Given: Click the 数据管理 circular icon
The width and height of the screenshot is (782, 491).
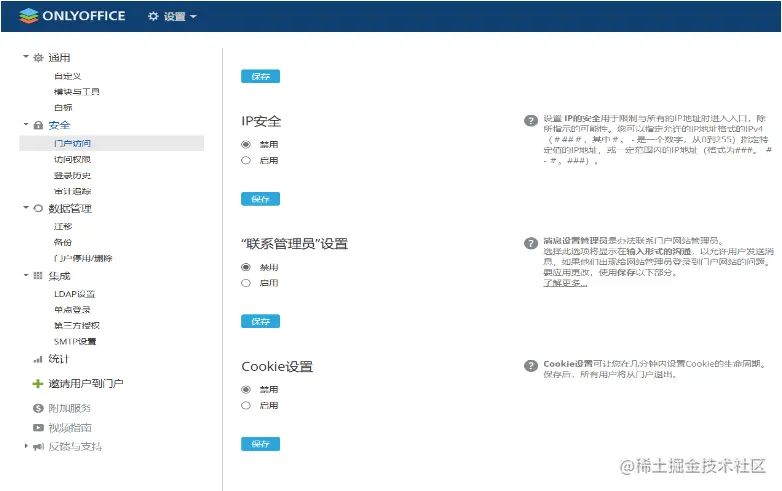Looking at the screenshot, I should 38,208.
